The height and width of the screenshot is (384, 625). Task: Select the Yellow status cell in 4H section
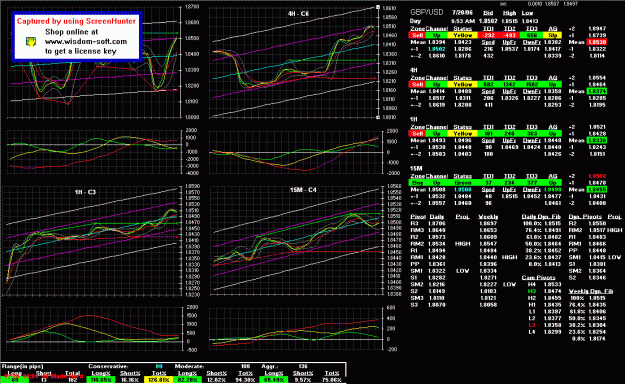[x=462, y=85]
